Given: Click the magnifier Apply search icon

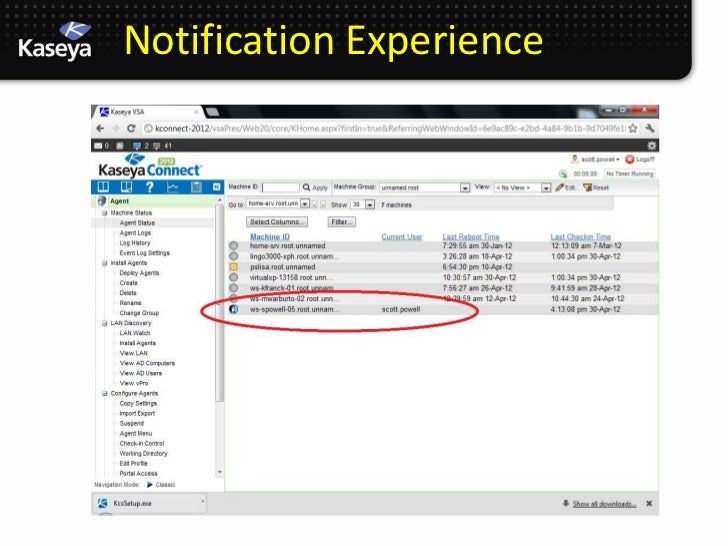Looking at the screenshot, I should coord(306,188).
